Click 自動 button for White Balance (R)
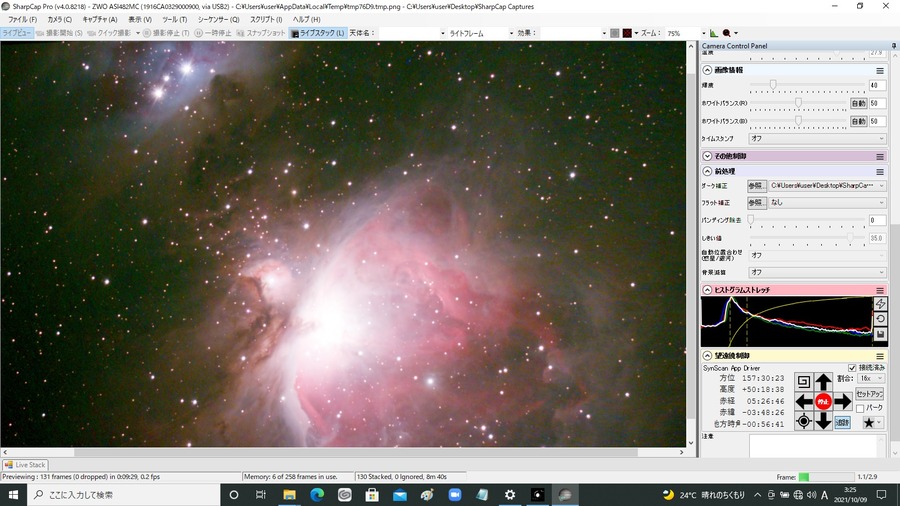 [x=858, y=103]
